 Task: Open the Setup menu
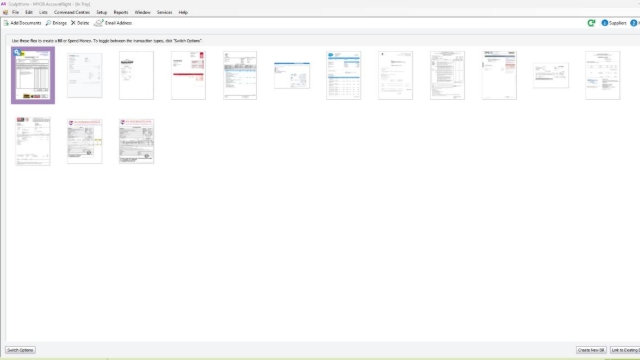coord(102,13)
